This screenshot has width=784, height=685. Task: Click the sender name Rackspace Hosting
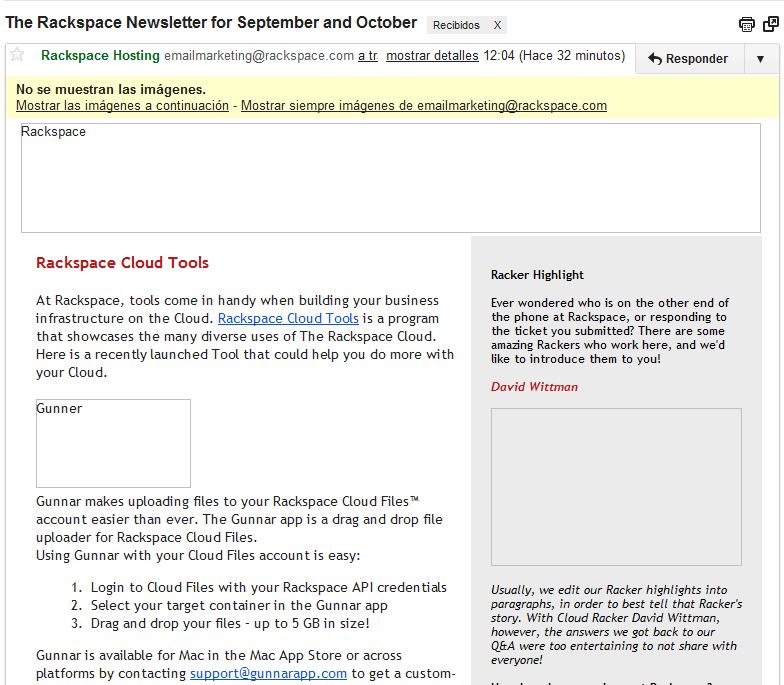click(x=100, y=56)
